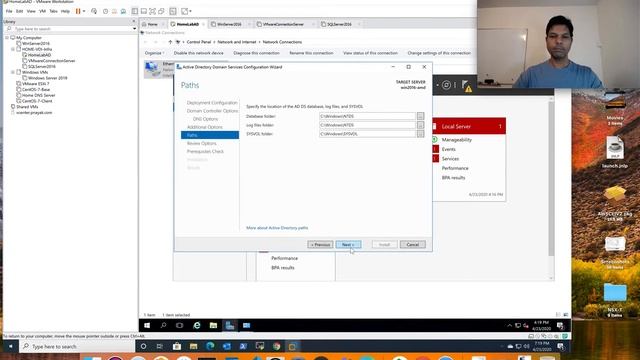Click Network and Internet in the breadcrumb
640x360 pixels.
pyautogui.click(x=236, y=42)
